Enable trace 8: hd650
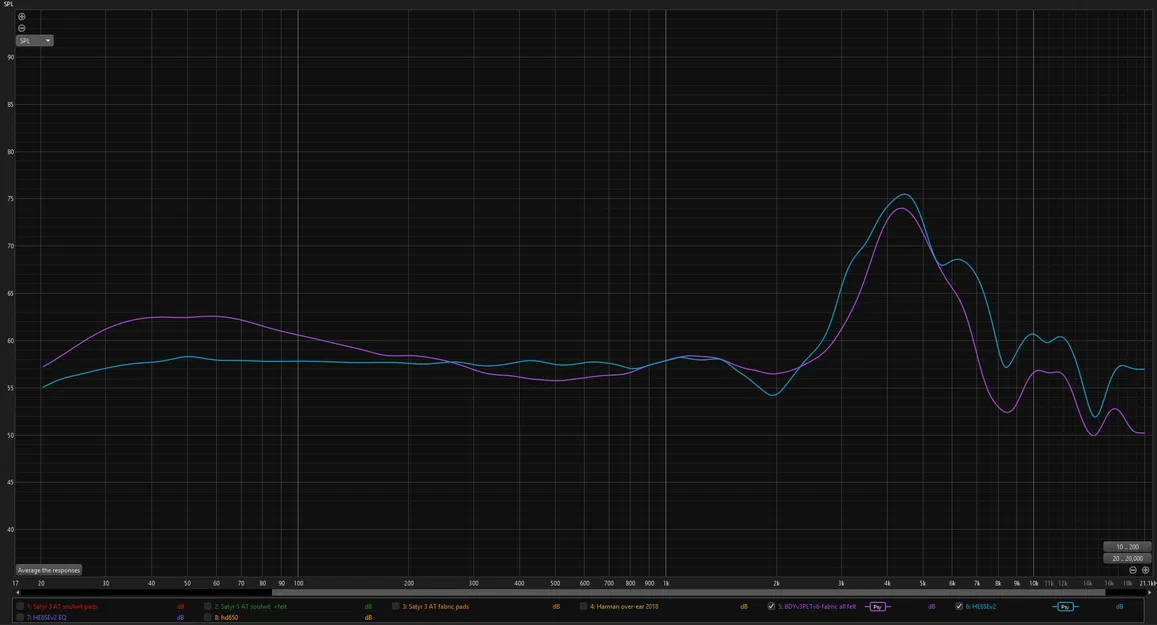 click(207, 618)
